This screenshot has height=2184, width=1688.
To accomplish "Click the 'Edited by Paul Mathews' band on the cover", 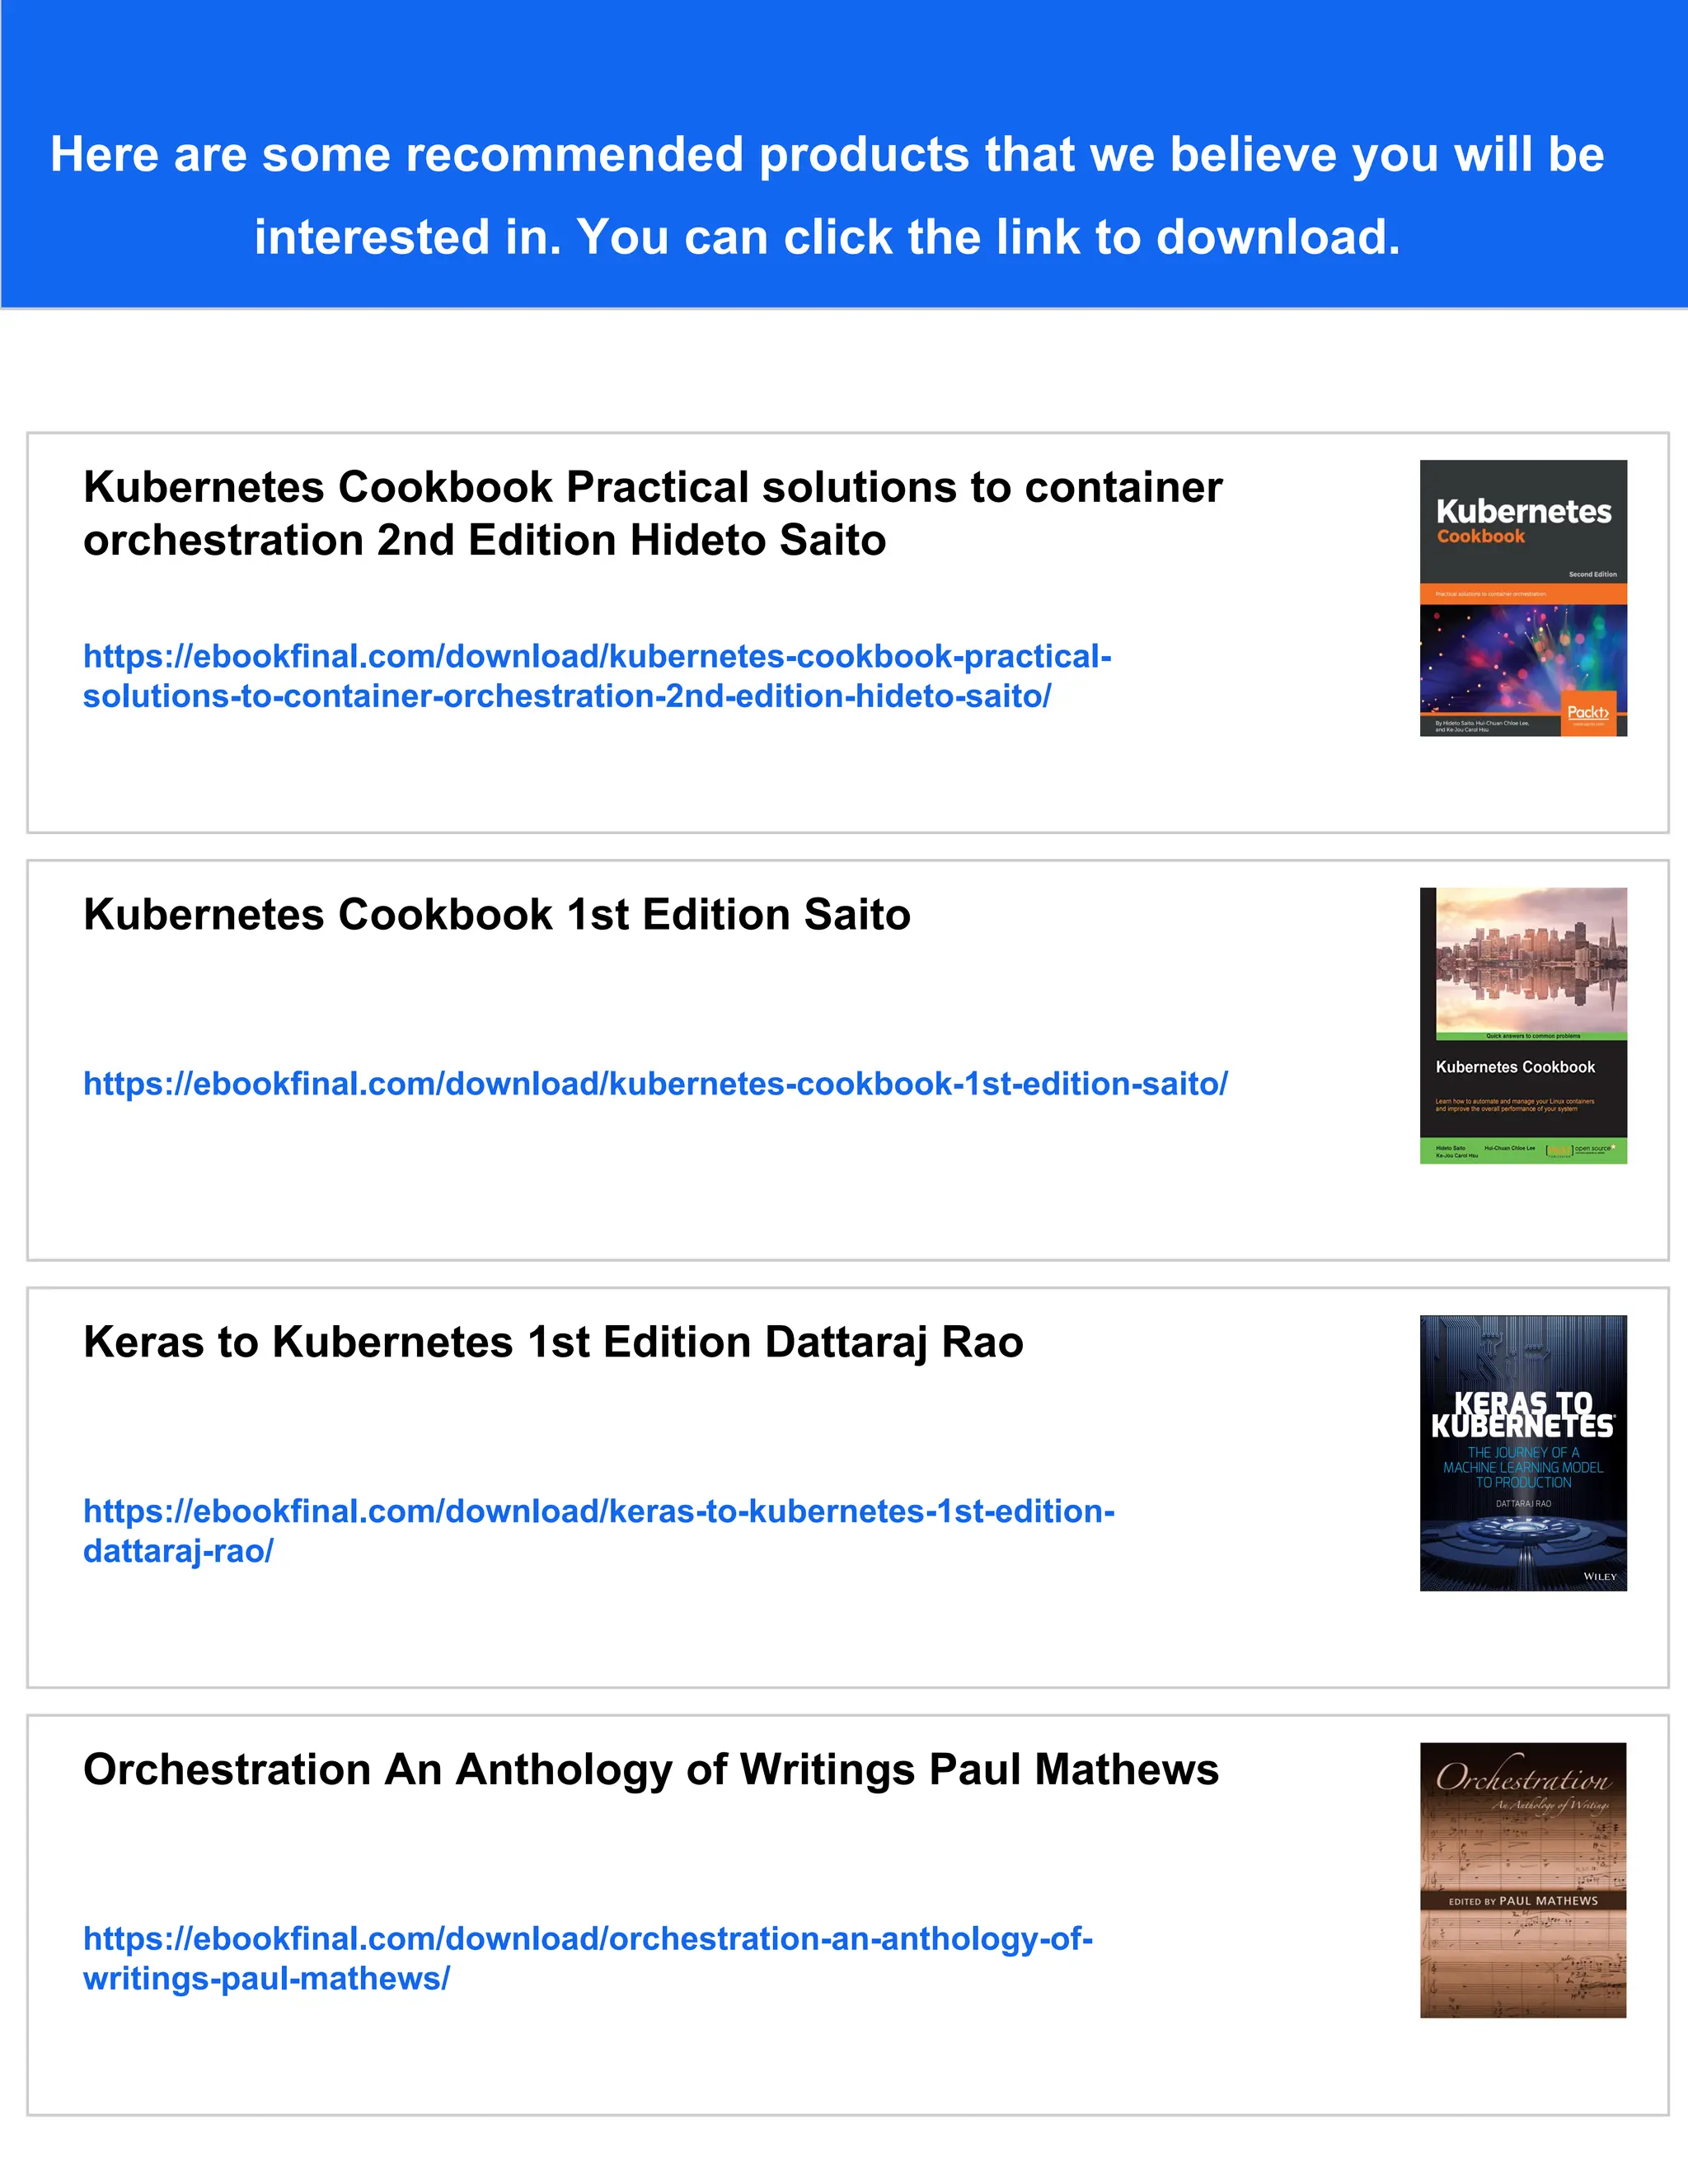I will coord(1523,1900).
